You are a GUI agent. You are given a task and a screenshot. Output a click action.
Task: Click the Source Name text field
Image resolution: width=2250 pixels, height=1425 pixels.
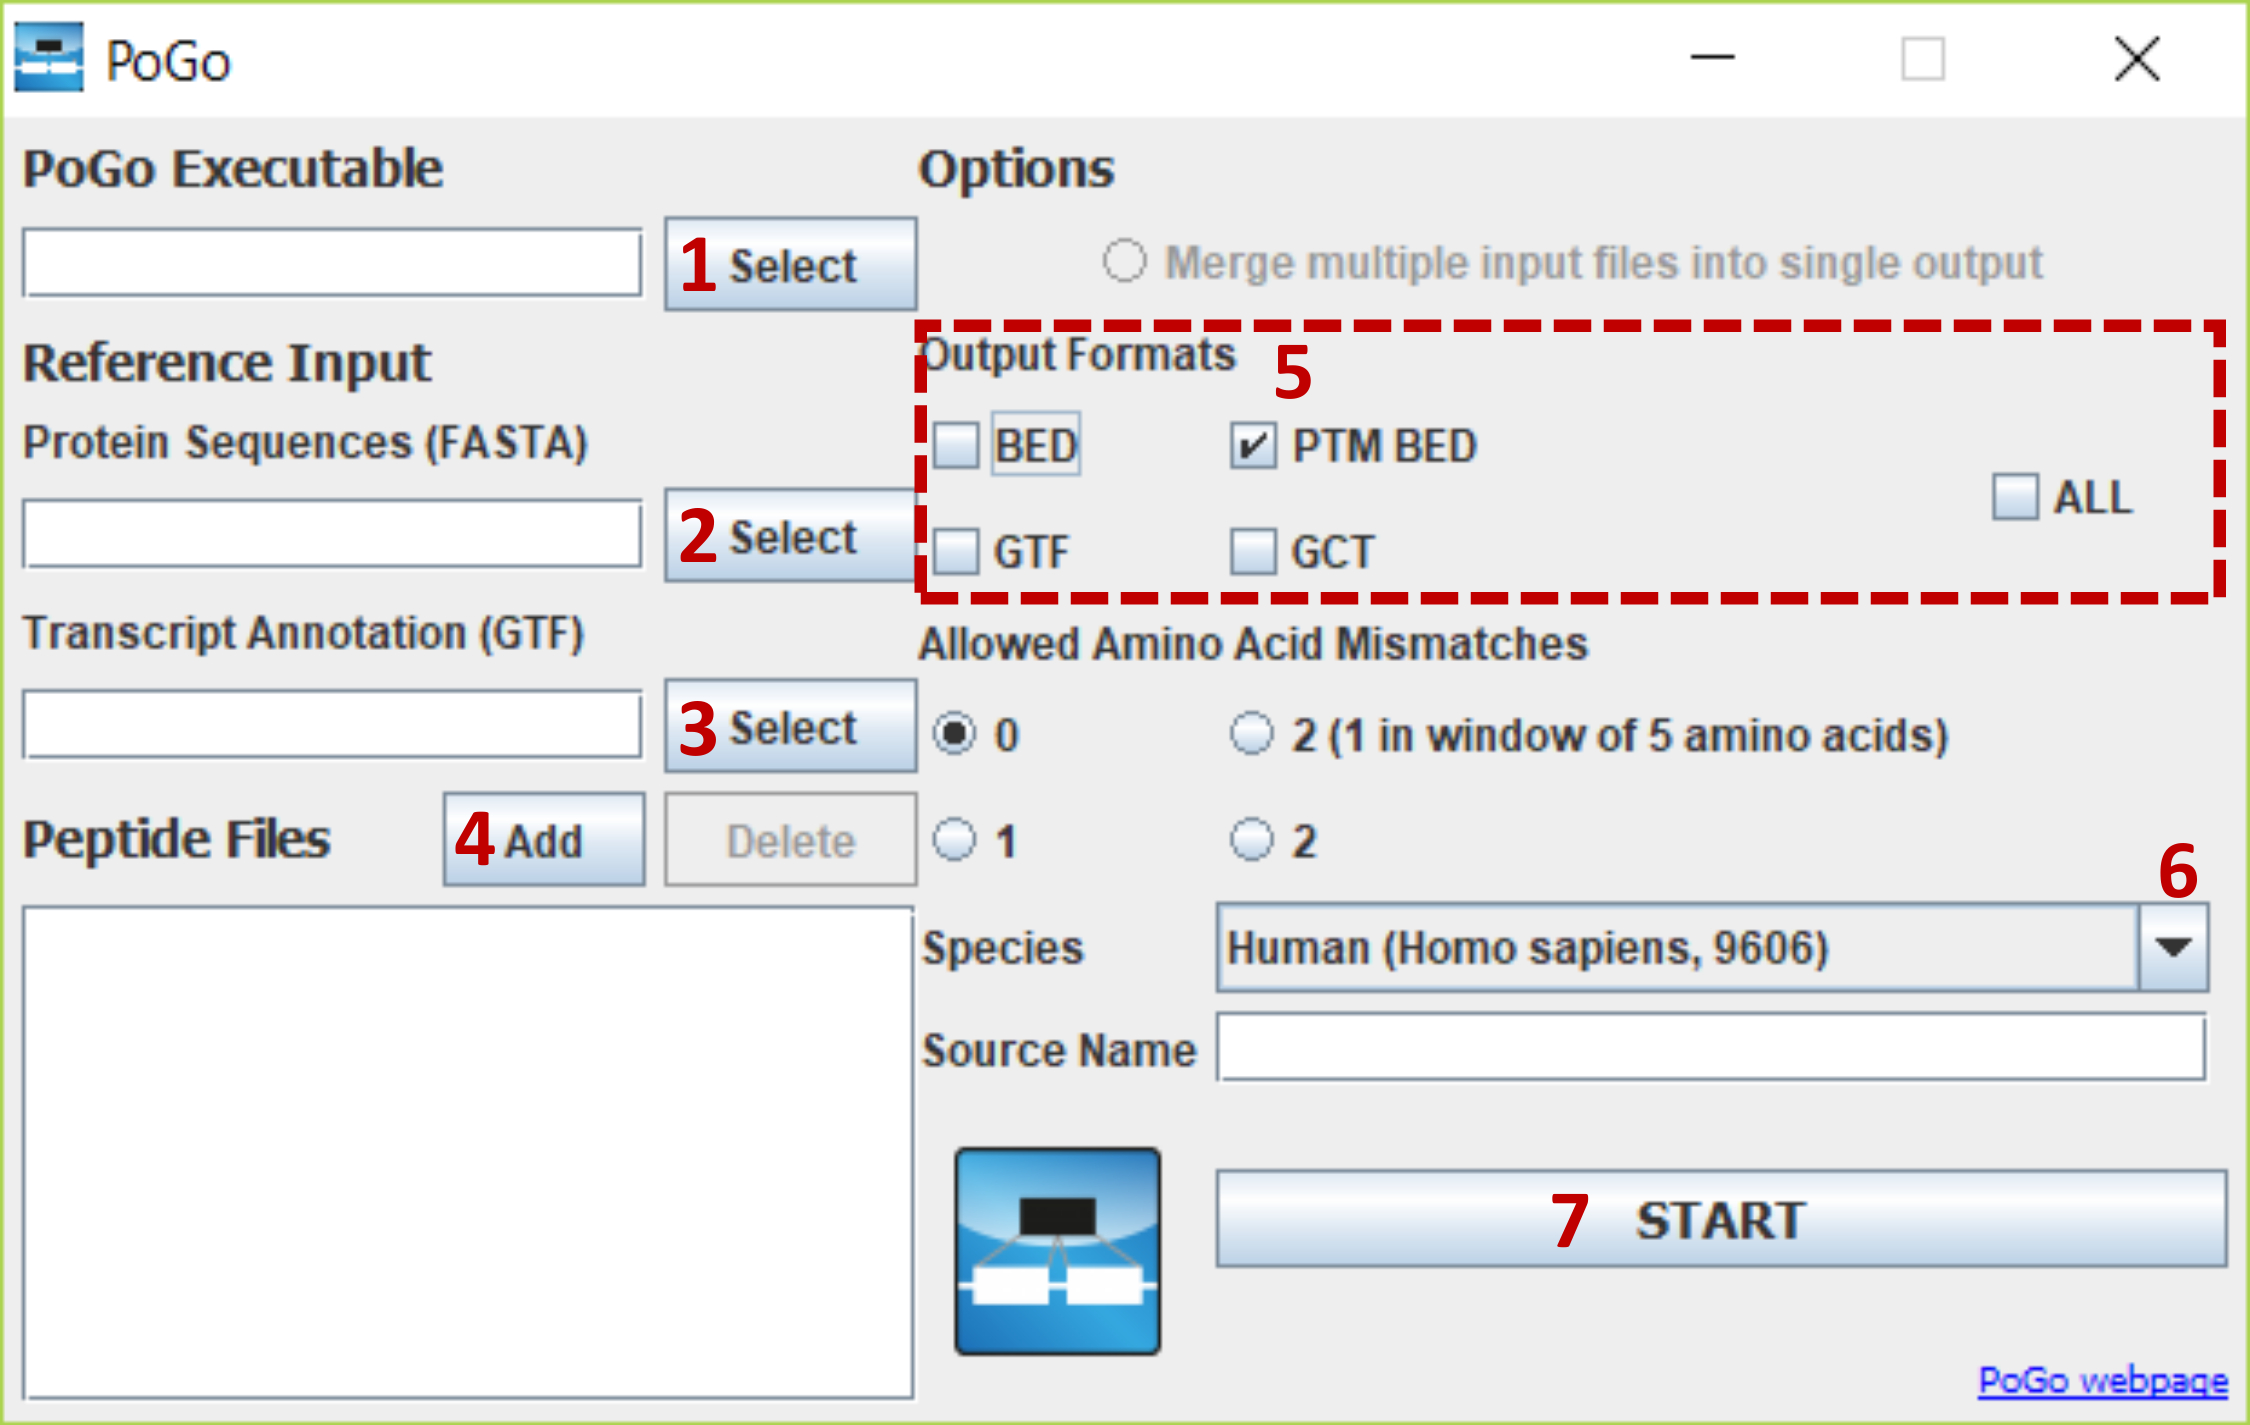pos(1710,1048)
